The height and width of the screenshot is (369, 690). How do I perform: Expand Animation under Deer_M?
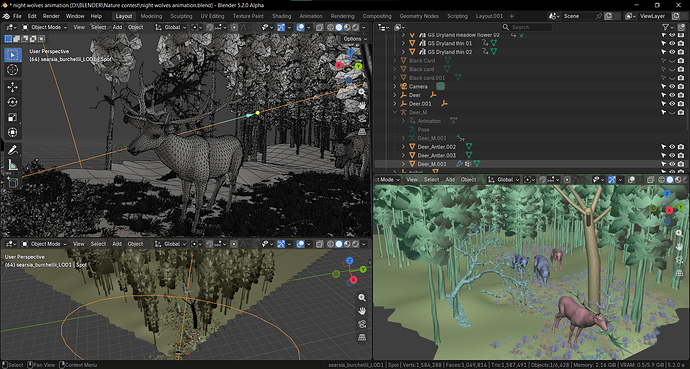tap(404, 121)
